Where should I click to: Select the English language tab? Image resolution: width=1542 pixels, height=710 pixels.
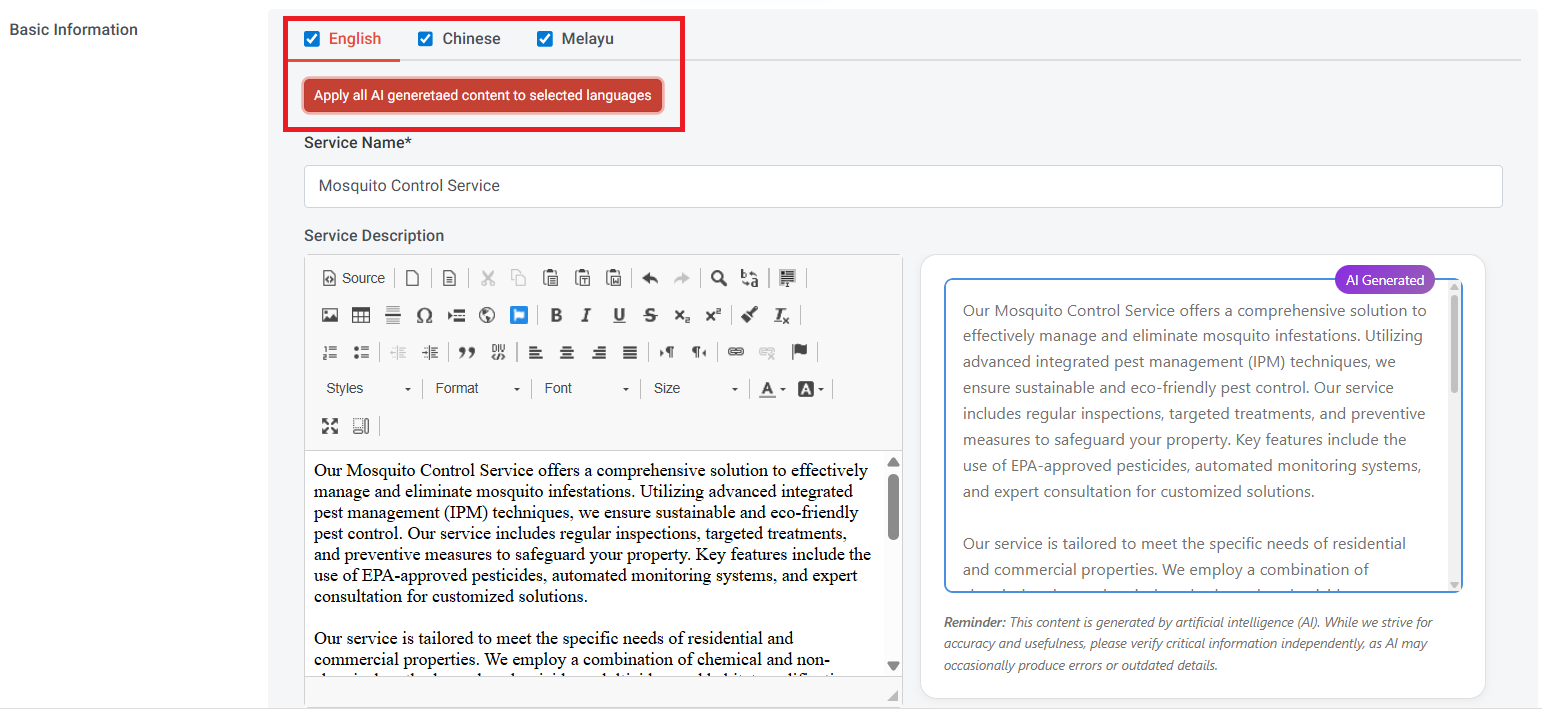(x=355, y=38)
